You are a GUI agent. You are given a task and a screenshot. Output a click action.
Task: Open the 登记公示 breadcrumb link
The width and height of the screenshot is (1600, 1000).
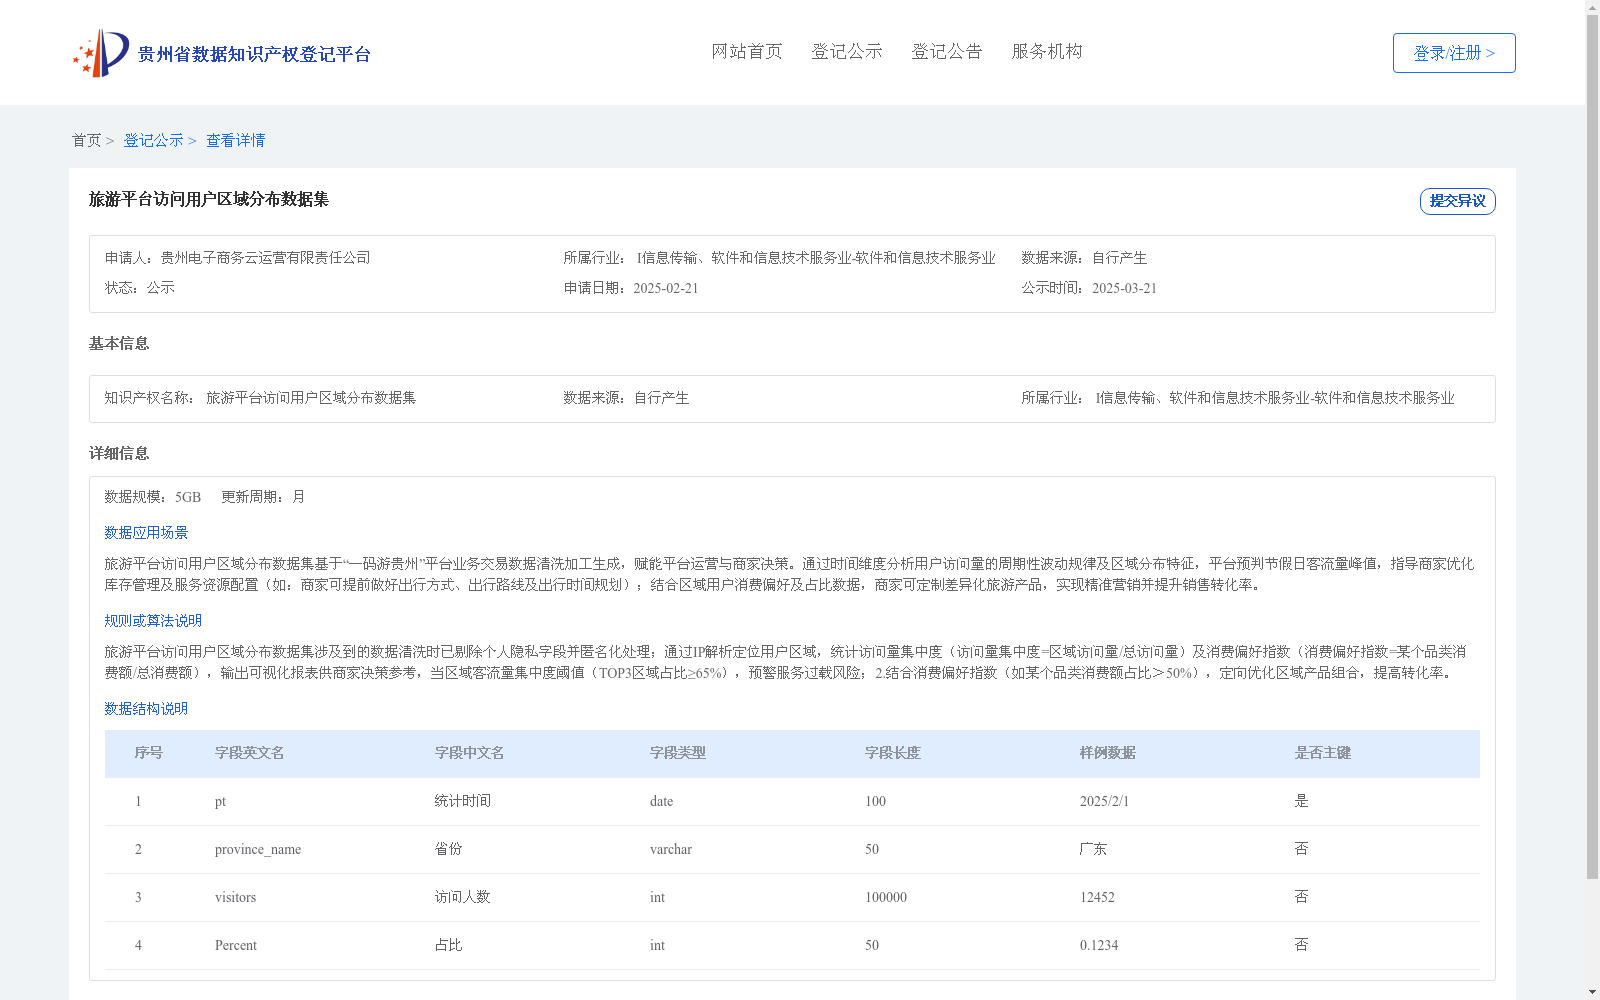point(153,141)
